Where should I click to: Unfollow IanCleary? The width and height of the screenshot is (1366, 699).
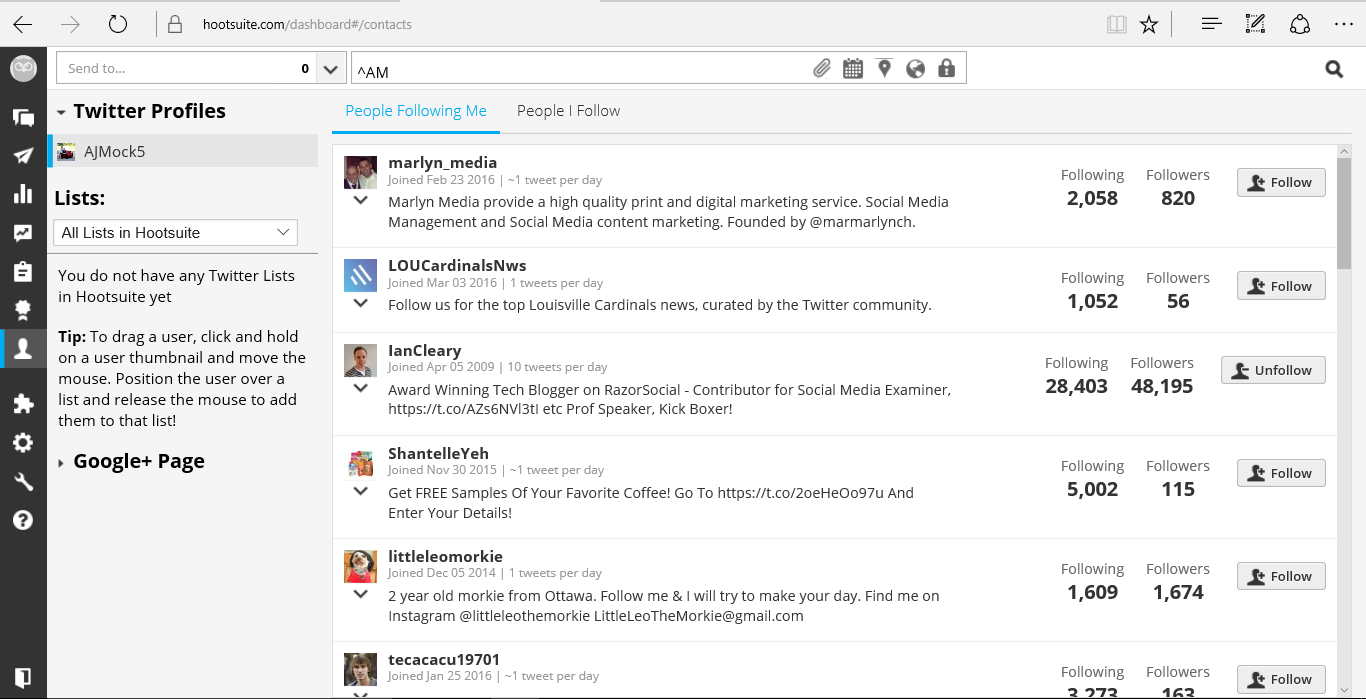click(x=1273, y=370)
